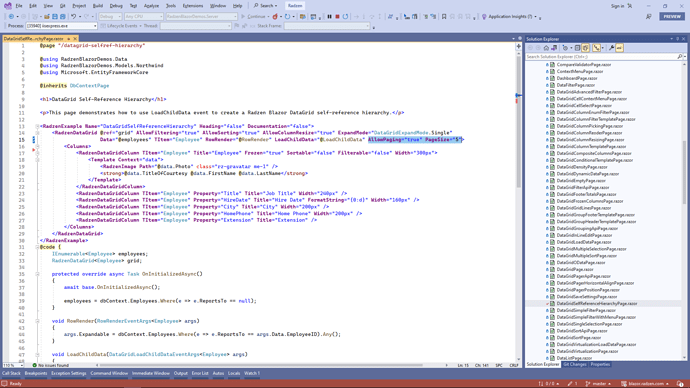This screenshot has width=690, height=388.
Task: Click Home icon in Solution Explorer toolbar
Action: pyautogui.click(x=546, y=48)
